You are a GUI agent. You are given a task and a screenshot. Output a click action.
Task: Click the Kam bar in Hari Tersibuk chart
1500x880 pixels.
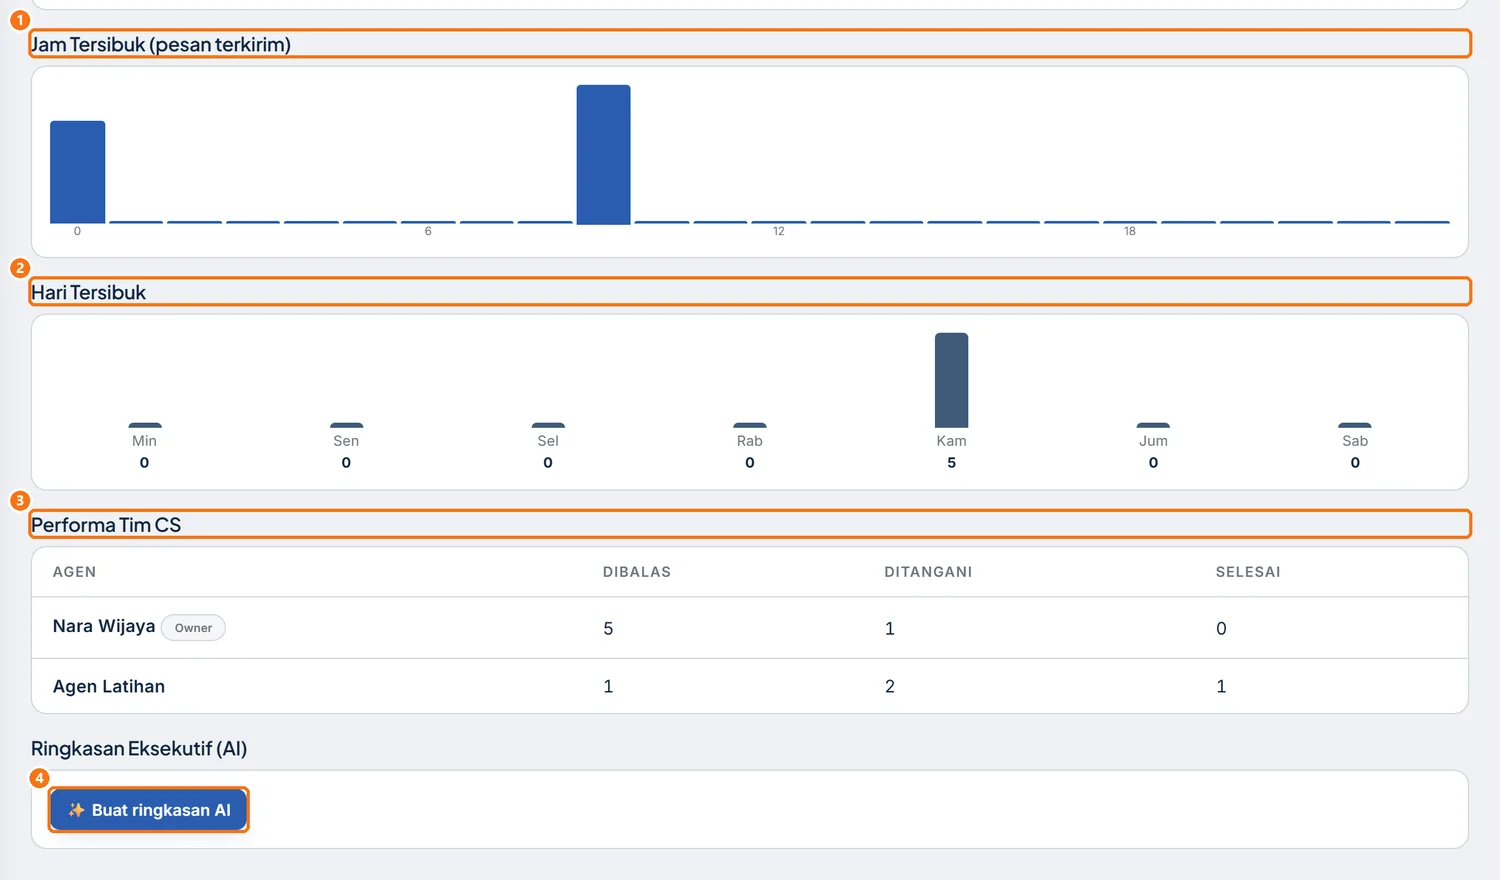pos(951,380)
